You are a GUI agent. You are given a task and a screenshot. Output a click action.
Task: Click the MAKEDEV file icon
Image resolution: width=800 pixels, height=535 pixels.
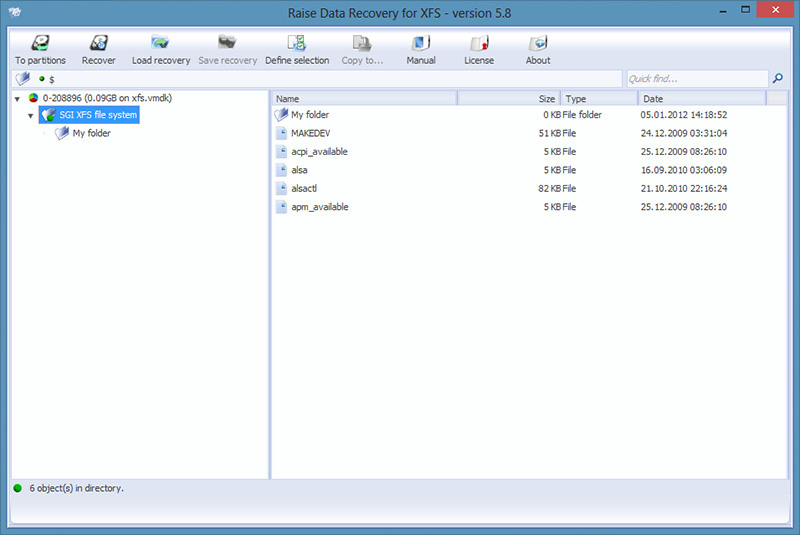coord(281,133)
